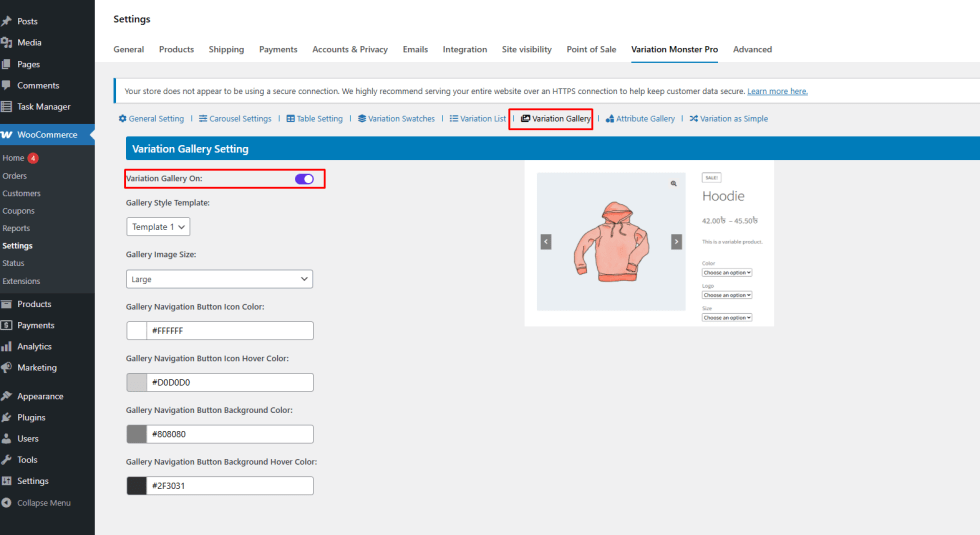Open the Gallery Style Template dropdown
Screen dimensions: 980x535
(x=158, y=227)
